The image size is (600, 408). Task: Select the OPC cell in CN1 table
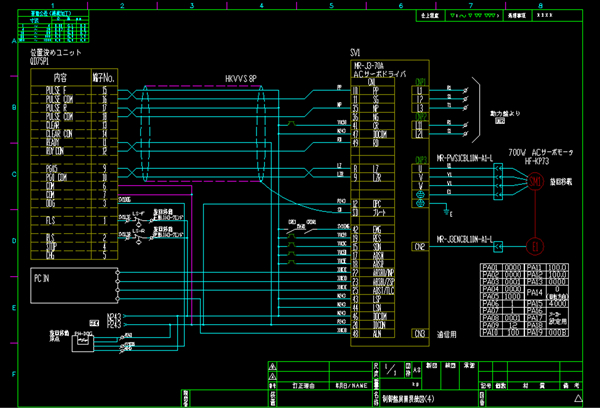(377, 204)
